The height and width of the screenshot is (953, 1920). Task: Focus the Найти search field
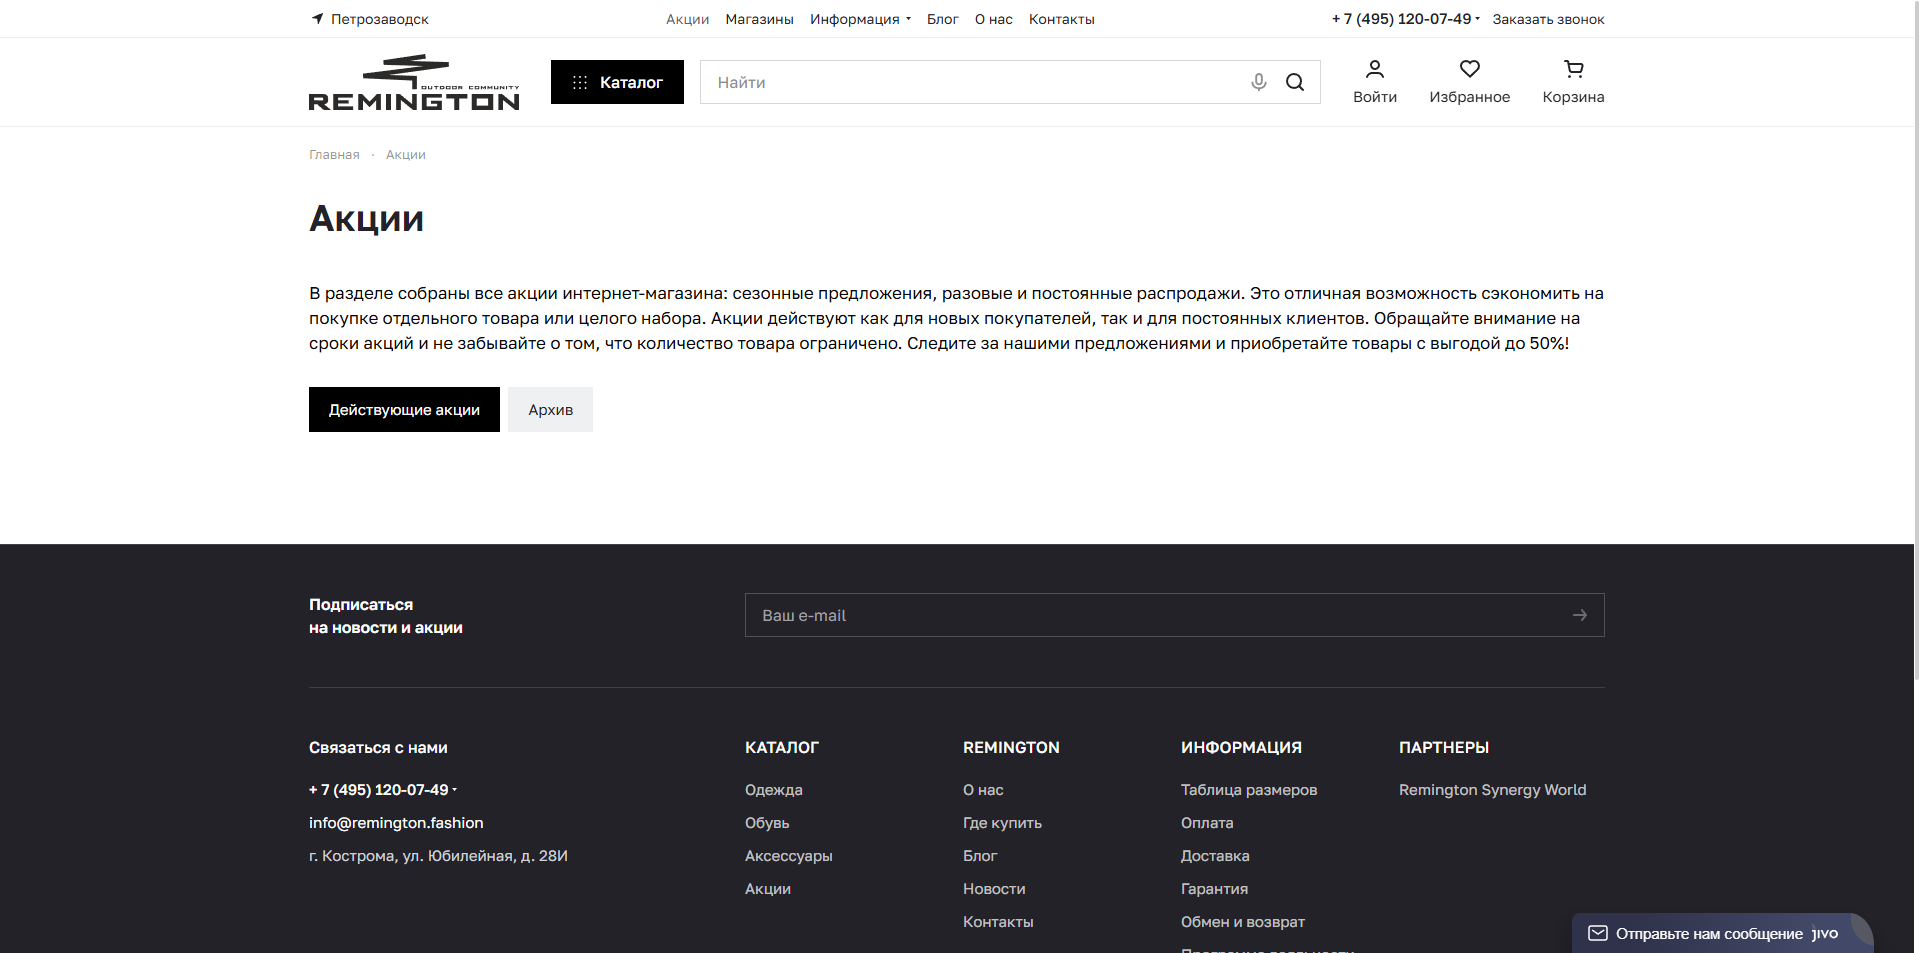pos(970,82)
